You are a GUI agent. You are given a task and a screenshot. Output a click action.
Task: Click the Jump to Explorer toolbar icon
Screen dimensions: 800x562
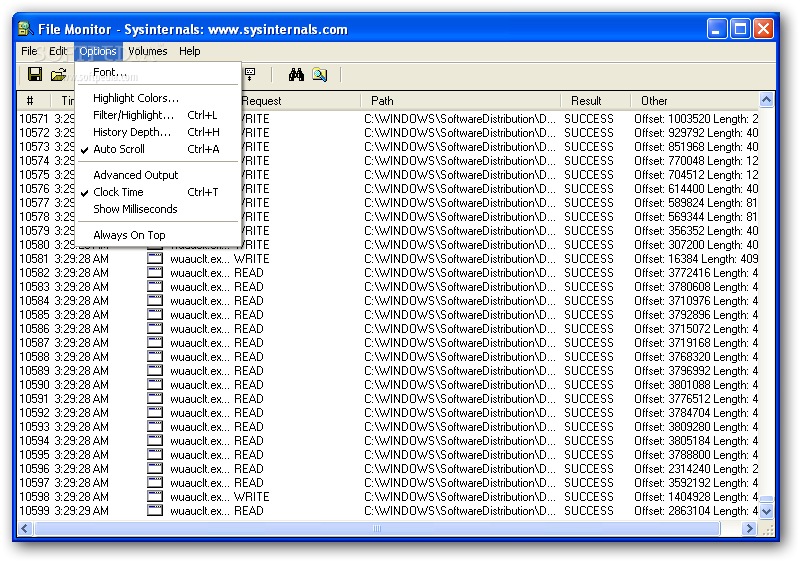[x=320, y=74]
